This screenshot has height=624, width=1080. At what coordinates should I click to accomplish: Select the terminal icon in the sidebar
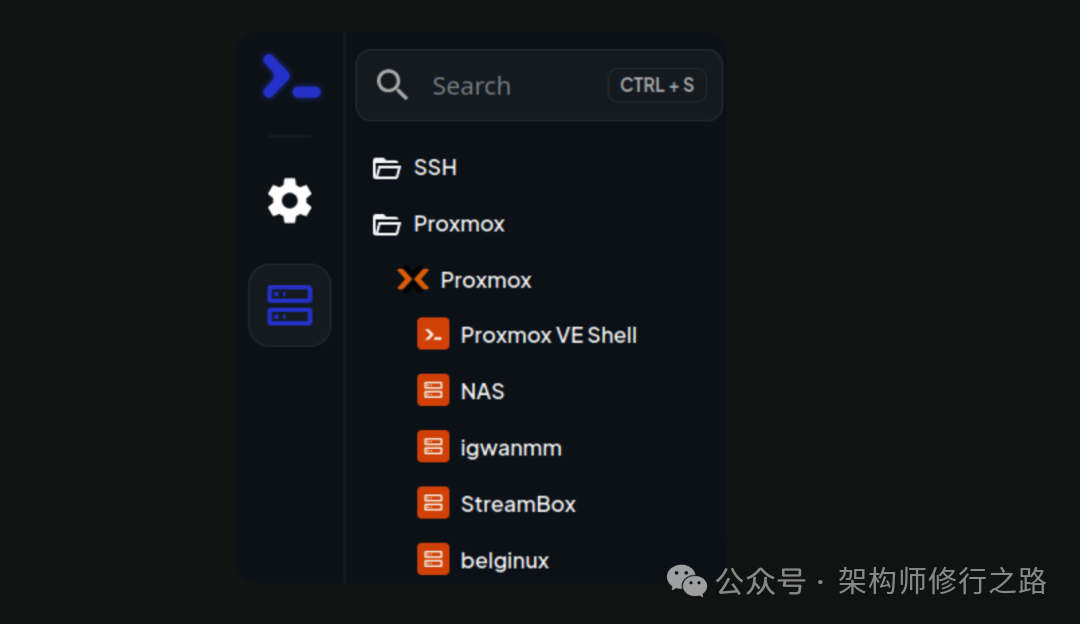click(289, 76)
